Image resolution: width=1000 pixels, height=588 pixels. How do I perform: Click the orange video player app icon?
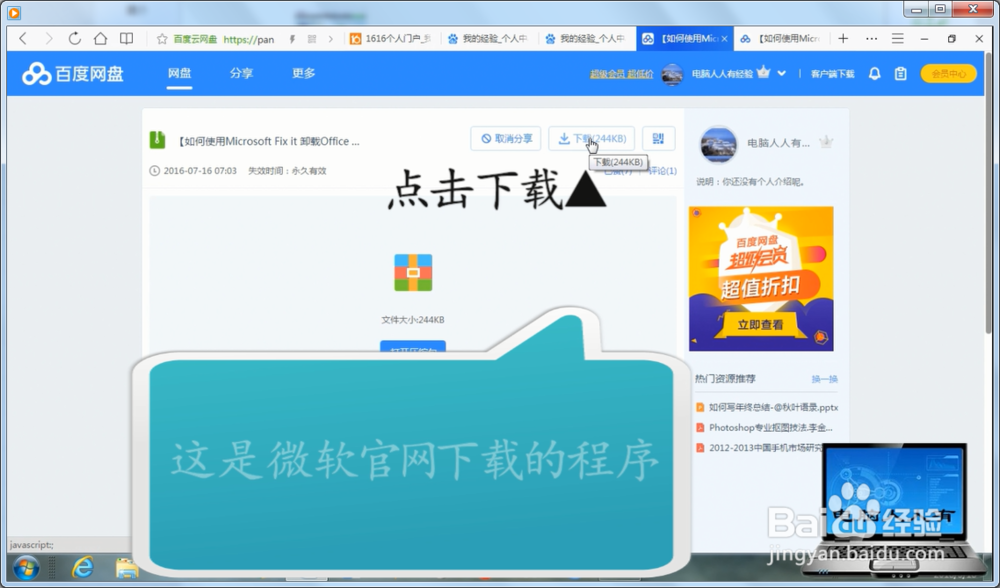coord(14,12)
